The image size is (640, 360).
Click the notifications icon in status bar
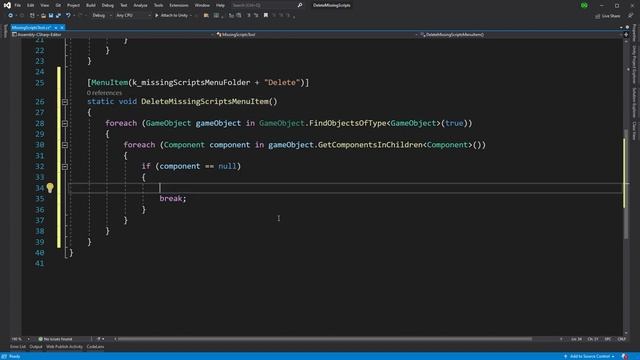(x=625, y=356)
